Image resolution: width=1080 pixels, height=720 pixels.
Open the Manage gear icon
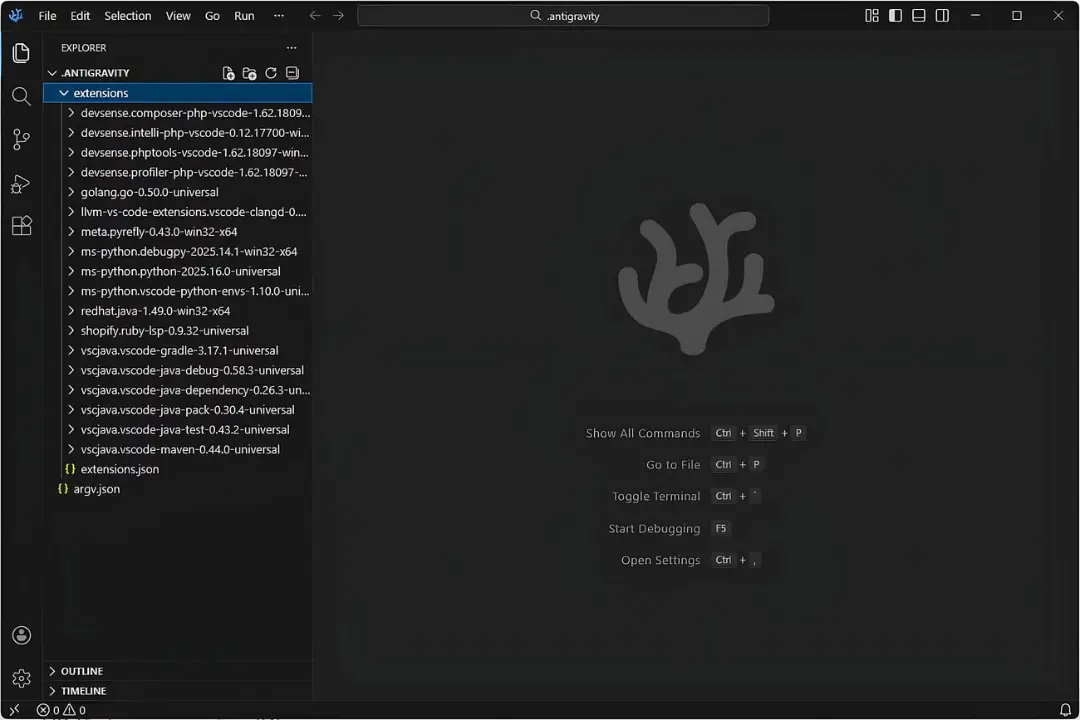point(21,679)
